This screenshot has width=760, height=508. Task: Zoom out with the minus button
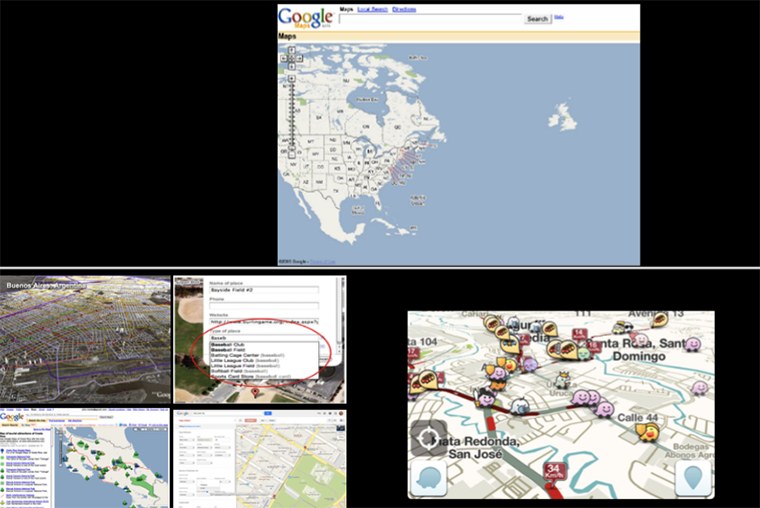point(291,155)
